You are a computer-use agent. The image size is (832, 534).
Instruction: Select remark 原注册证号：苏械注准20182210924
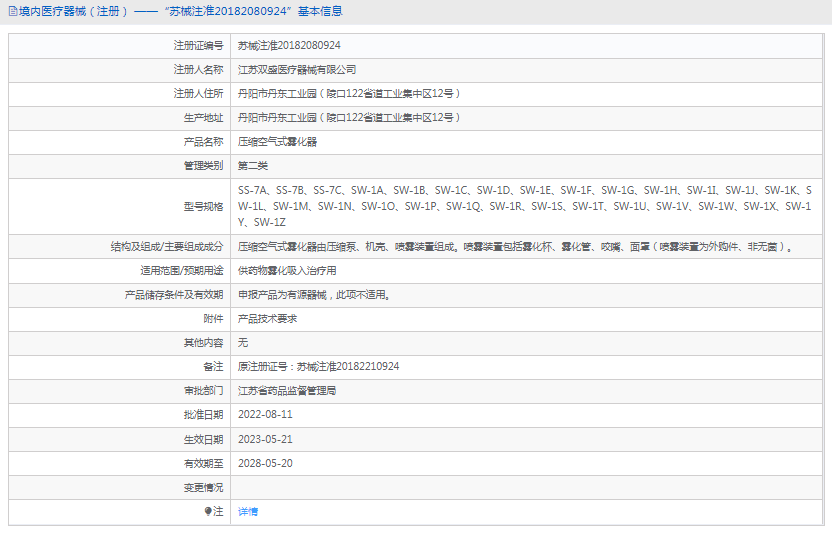pos(318,366)
